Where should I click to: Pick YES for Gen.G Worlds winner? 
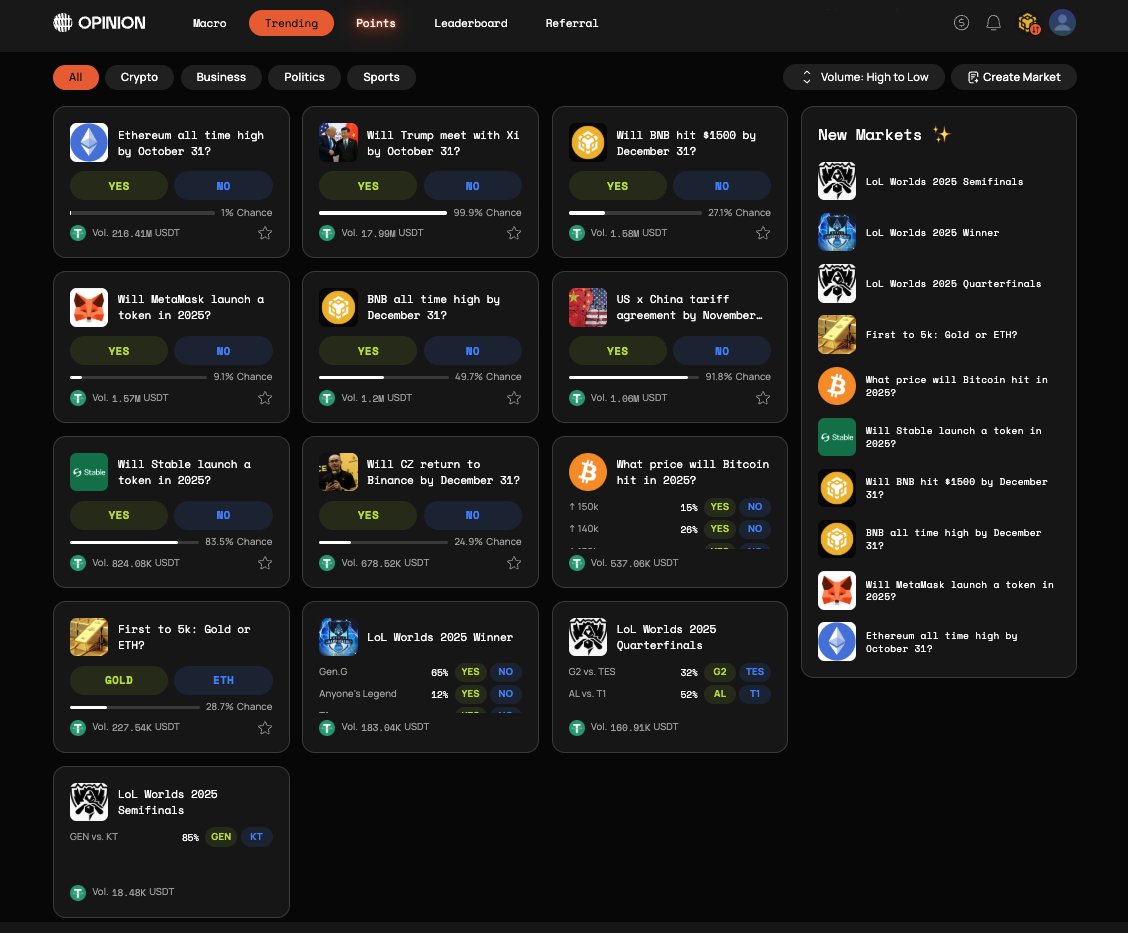pos(470,672)
